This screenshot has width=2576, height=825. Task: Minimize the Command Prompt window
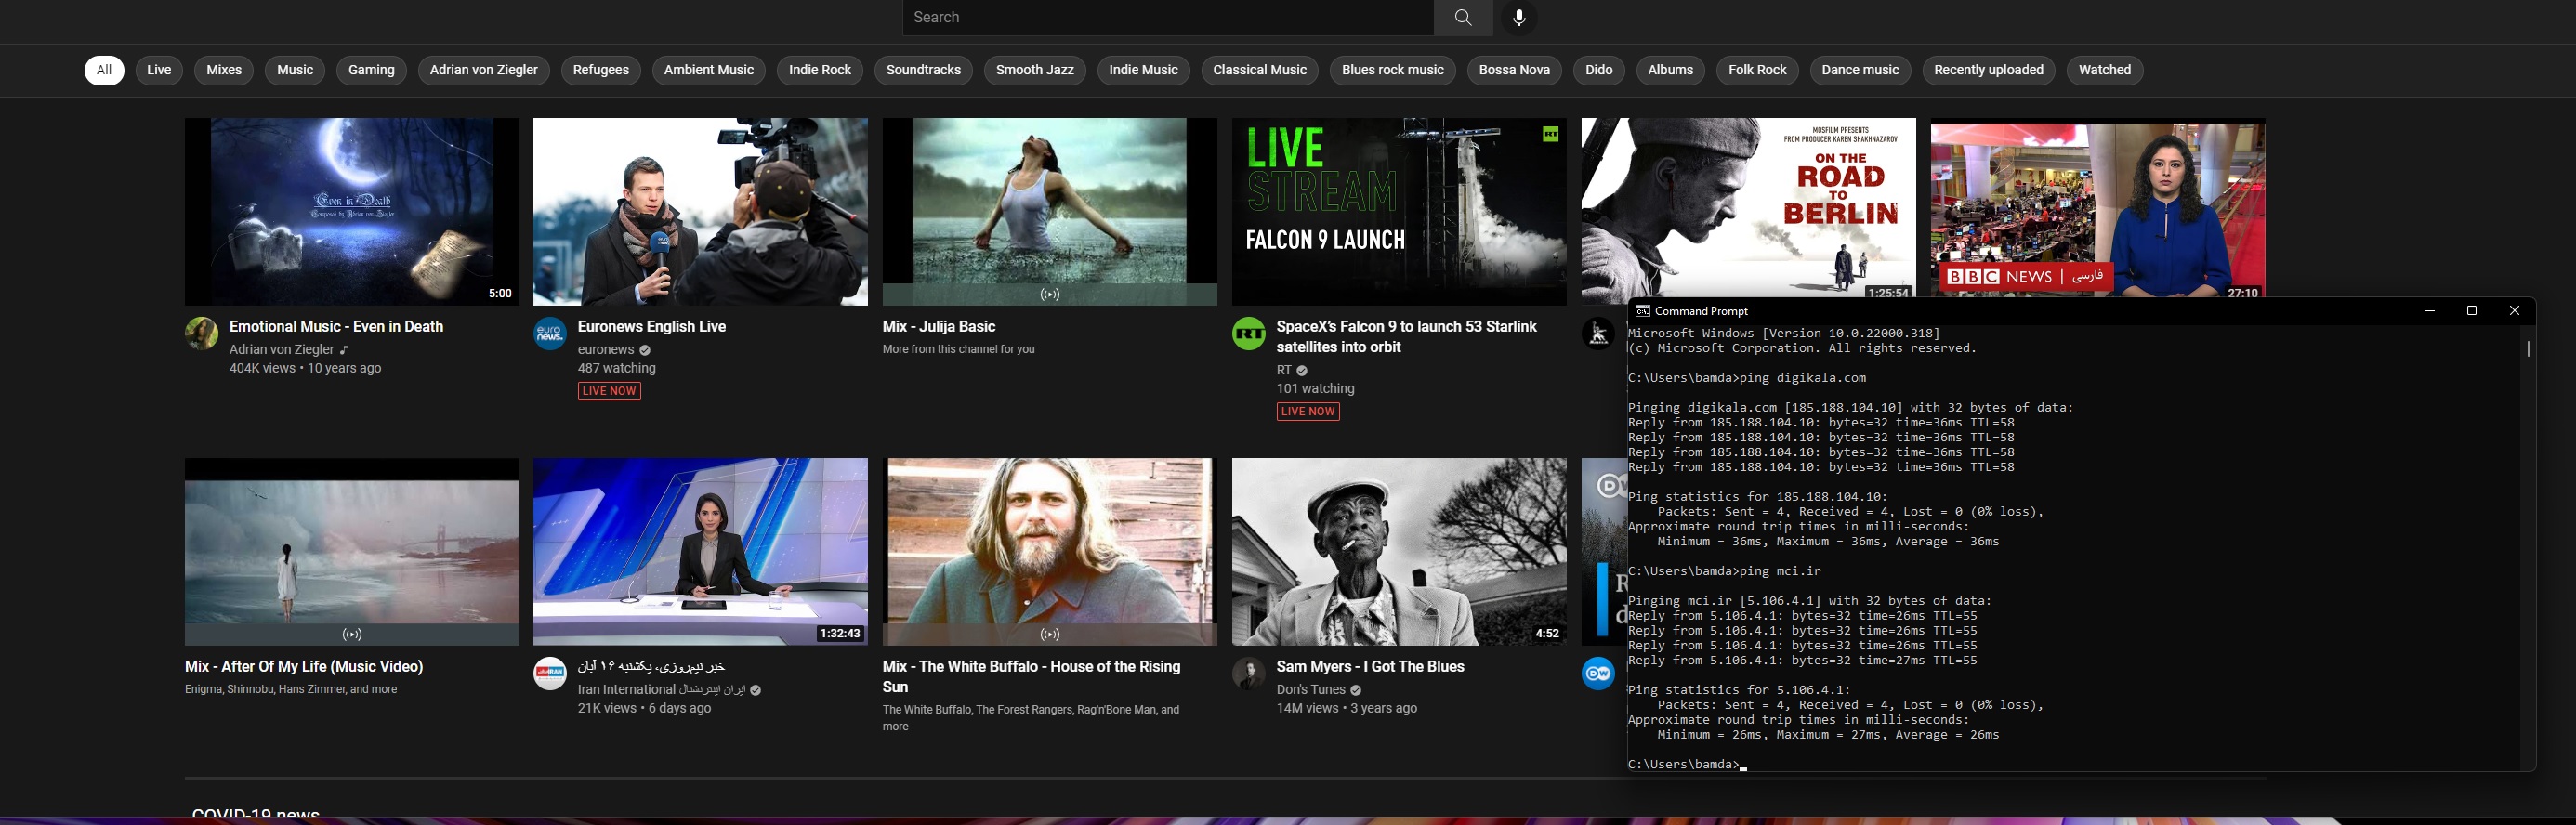2429,311
